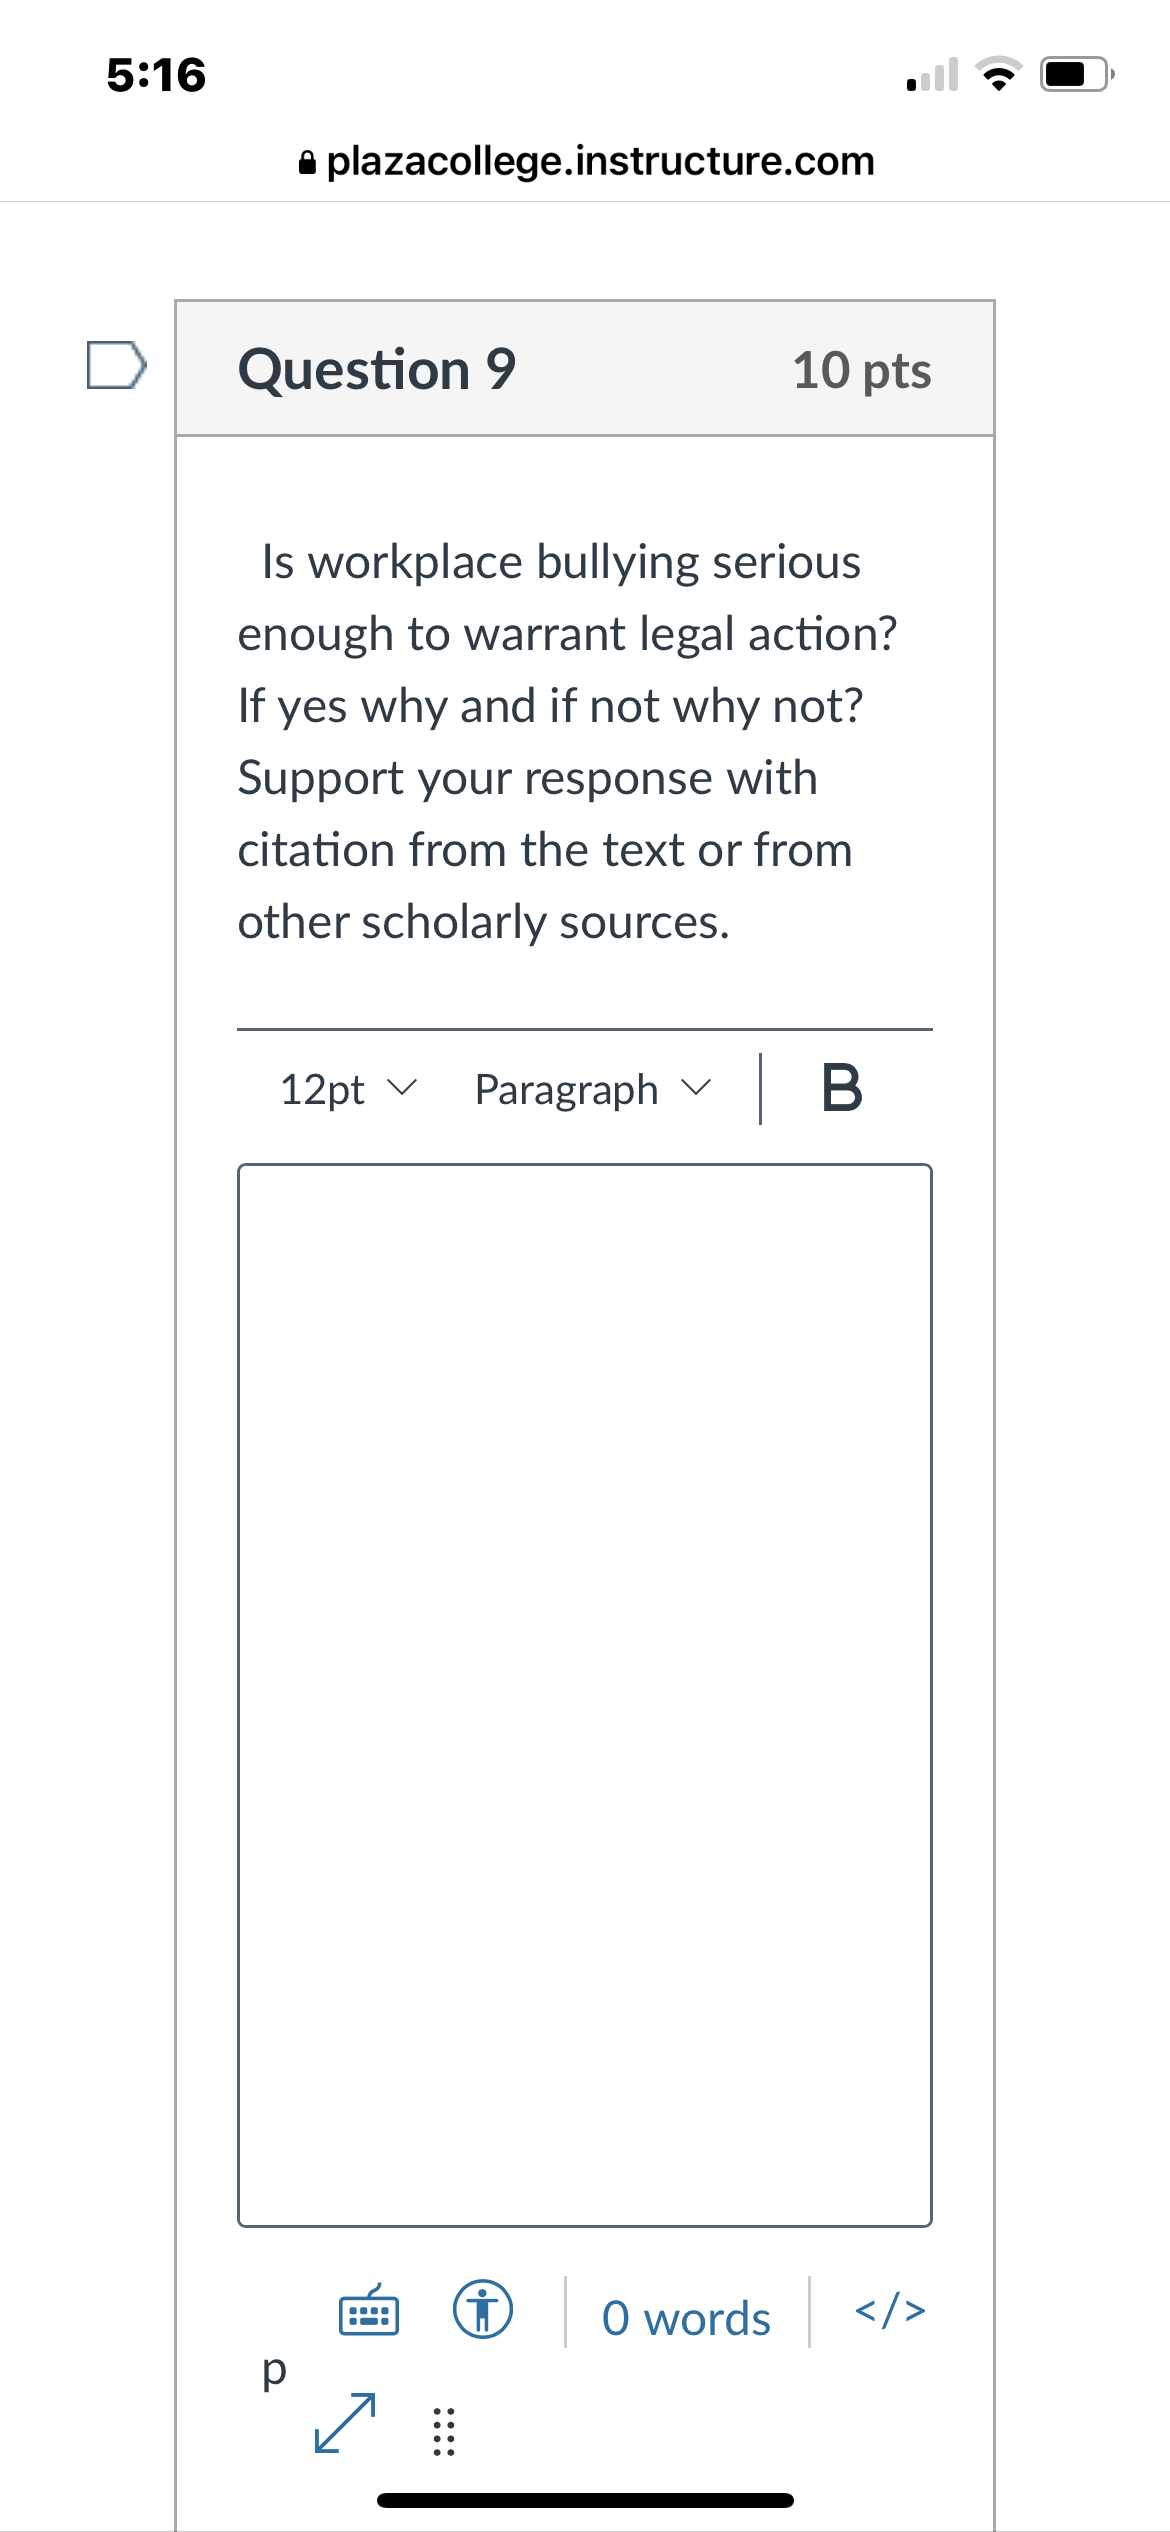Tap the Wi-Fi status icon
Screen dimensions: 1170x2532
tap(998, 75)
